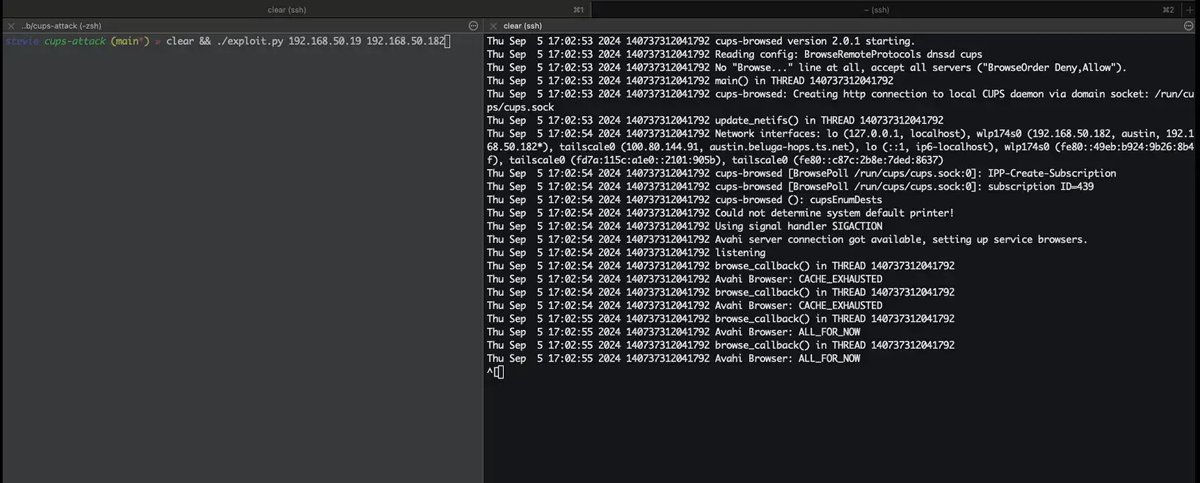The width and height of the screenshot is (1200, 483).
Task: Click the 'IPP-Create-Subscription' log line
Action: click(801, 173)
